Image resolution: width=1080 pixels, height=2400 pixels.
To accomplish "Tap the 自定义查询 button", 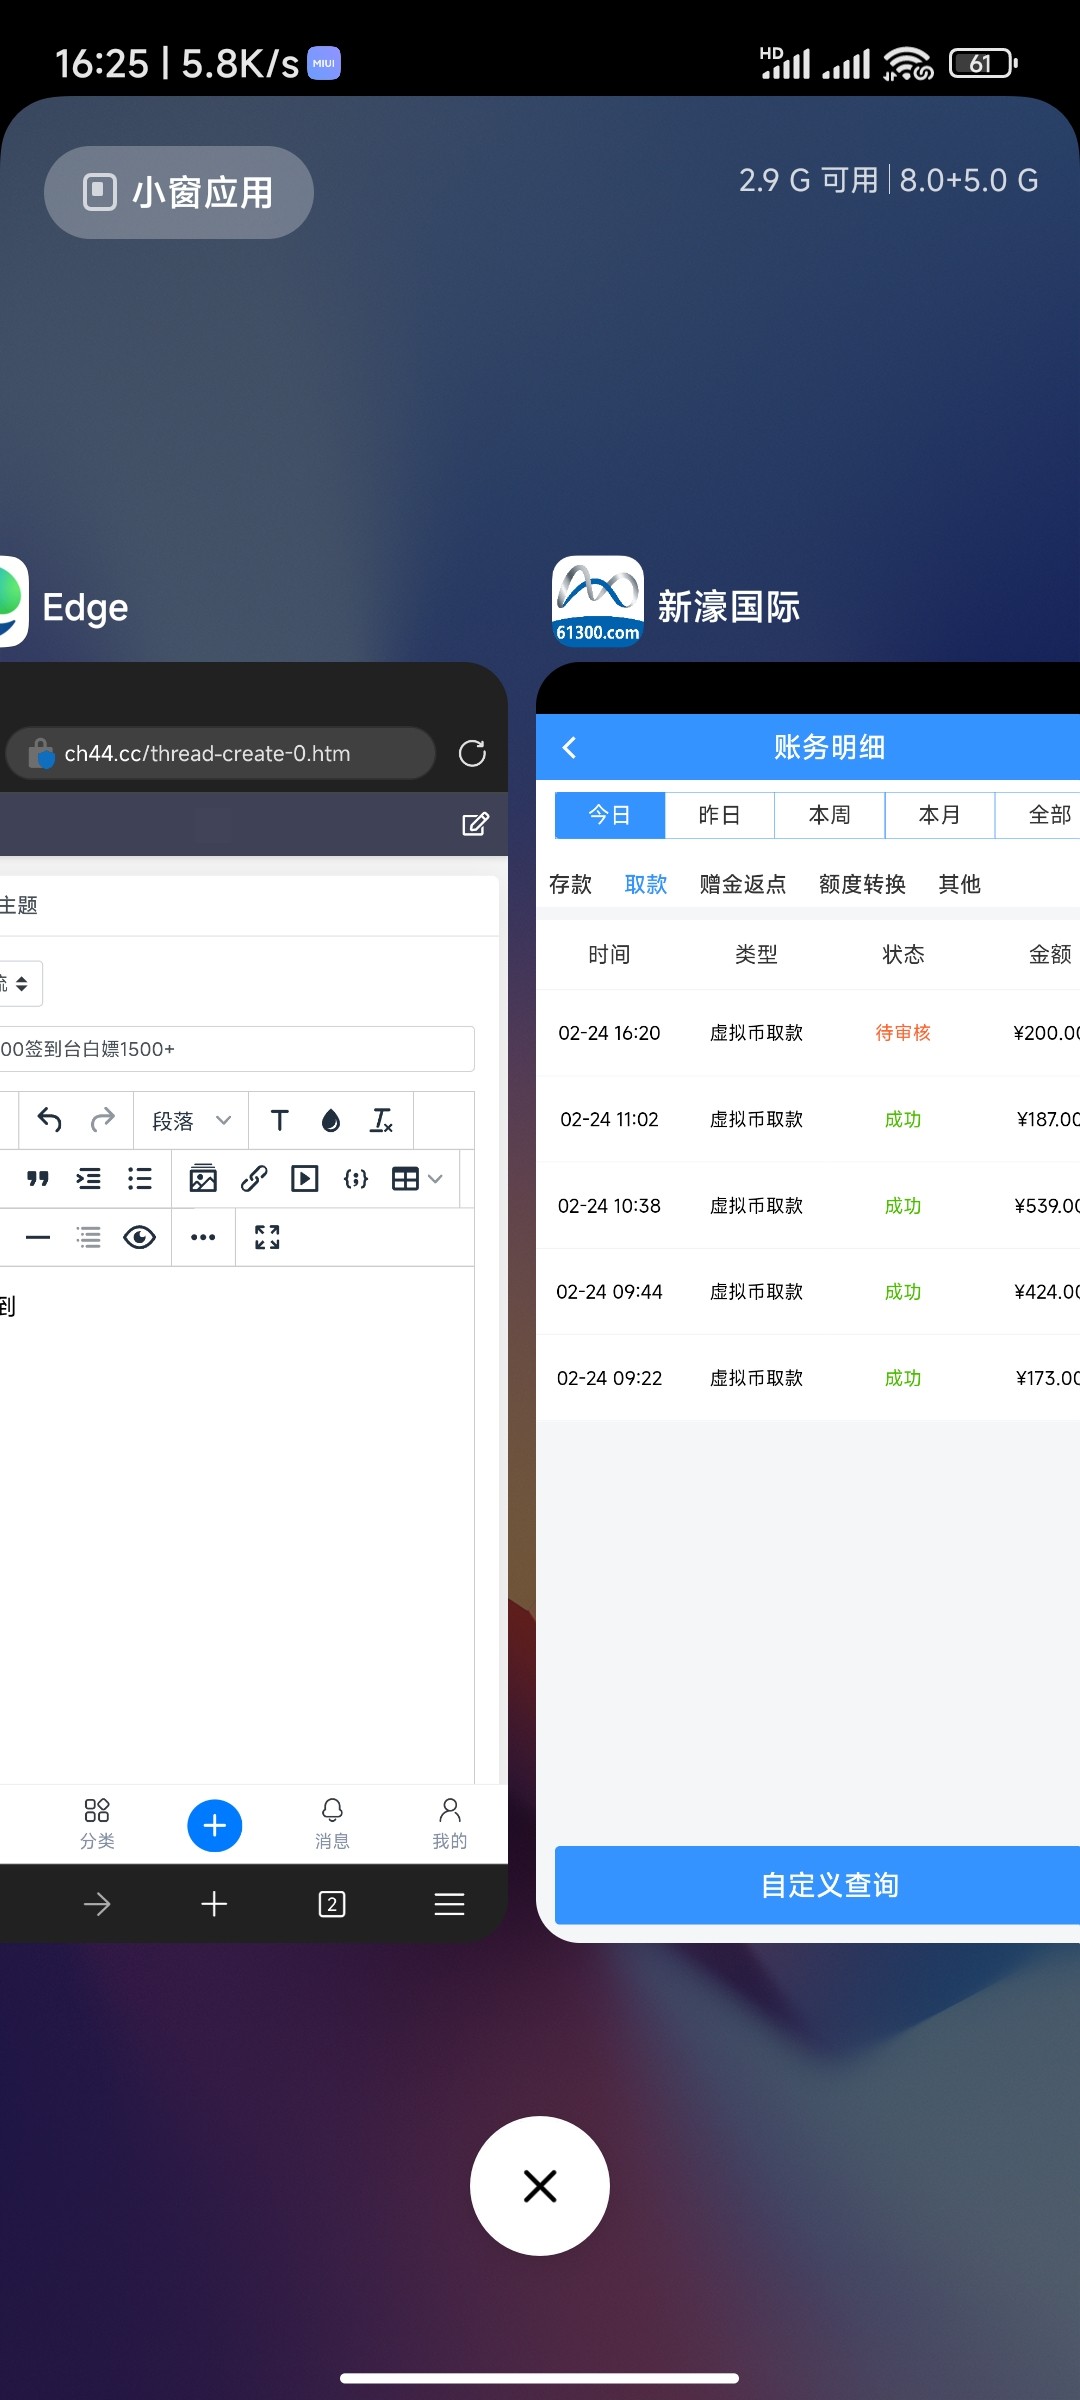I will point(828,1885).
